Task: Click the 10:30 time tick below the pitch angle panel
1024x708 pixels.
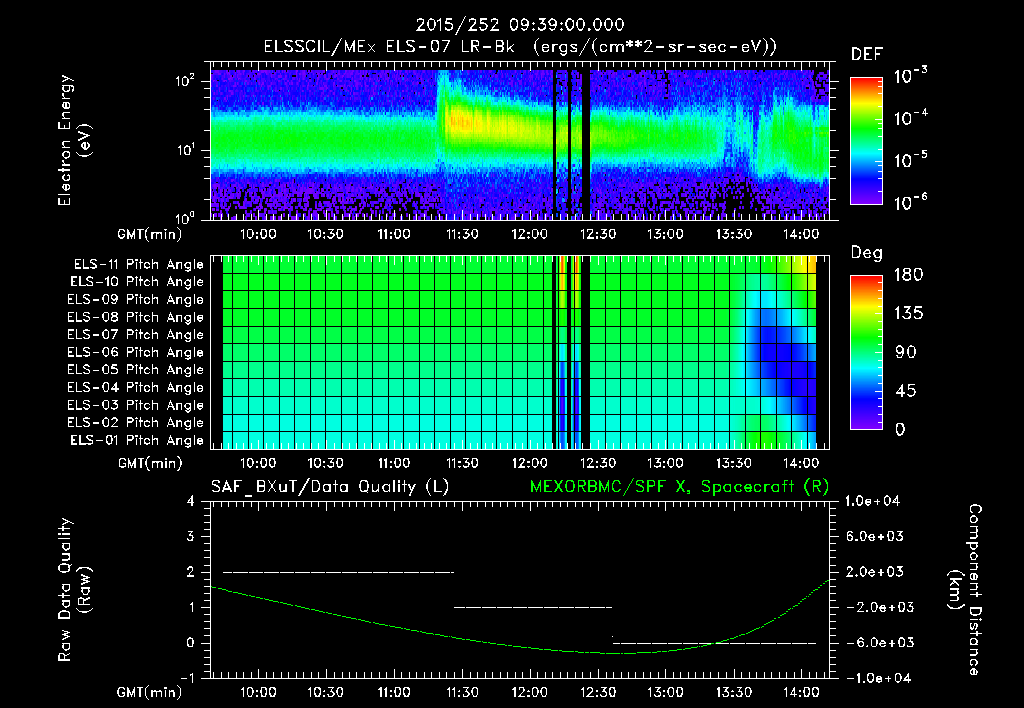Action: point(325,463)
